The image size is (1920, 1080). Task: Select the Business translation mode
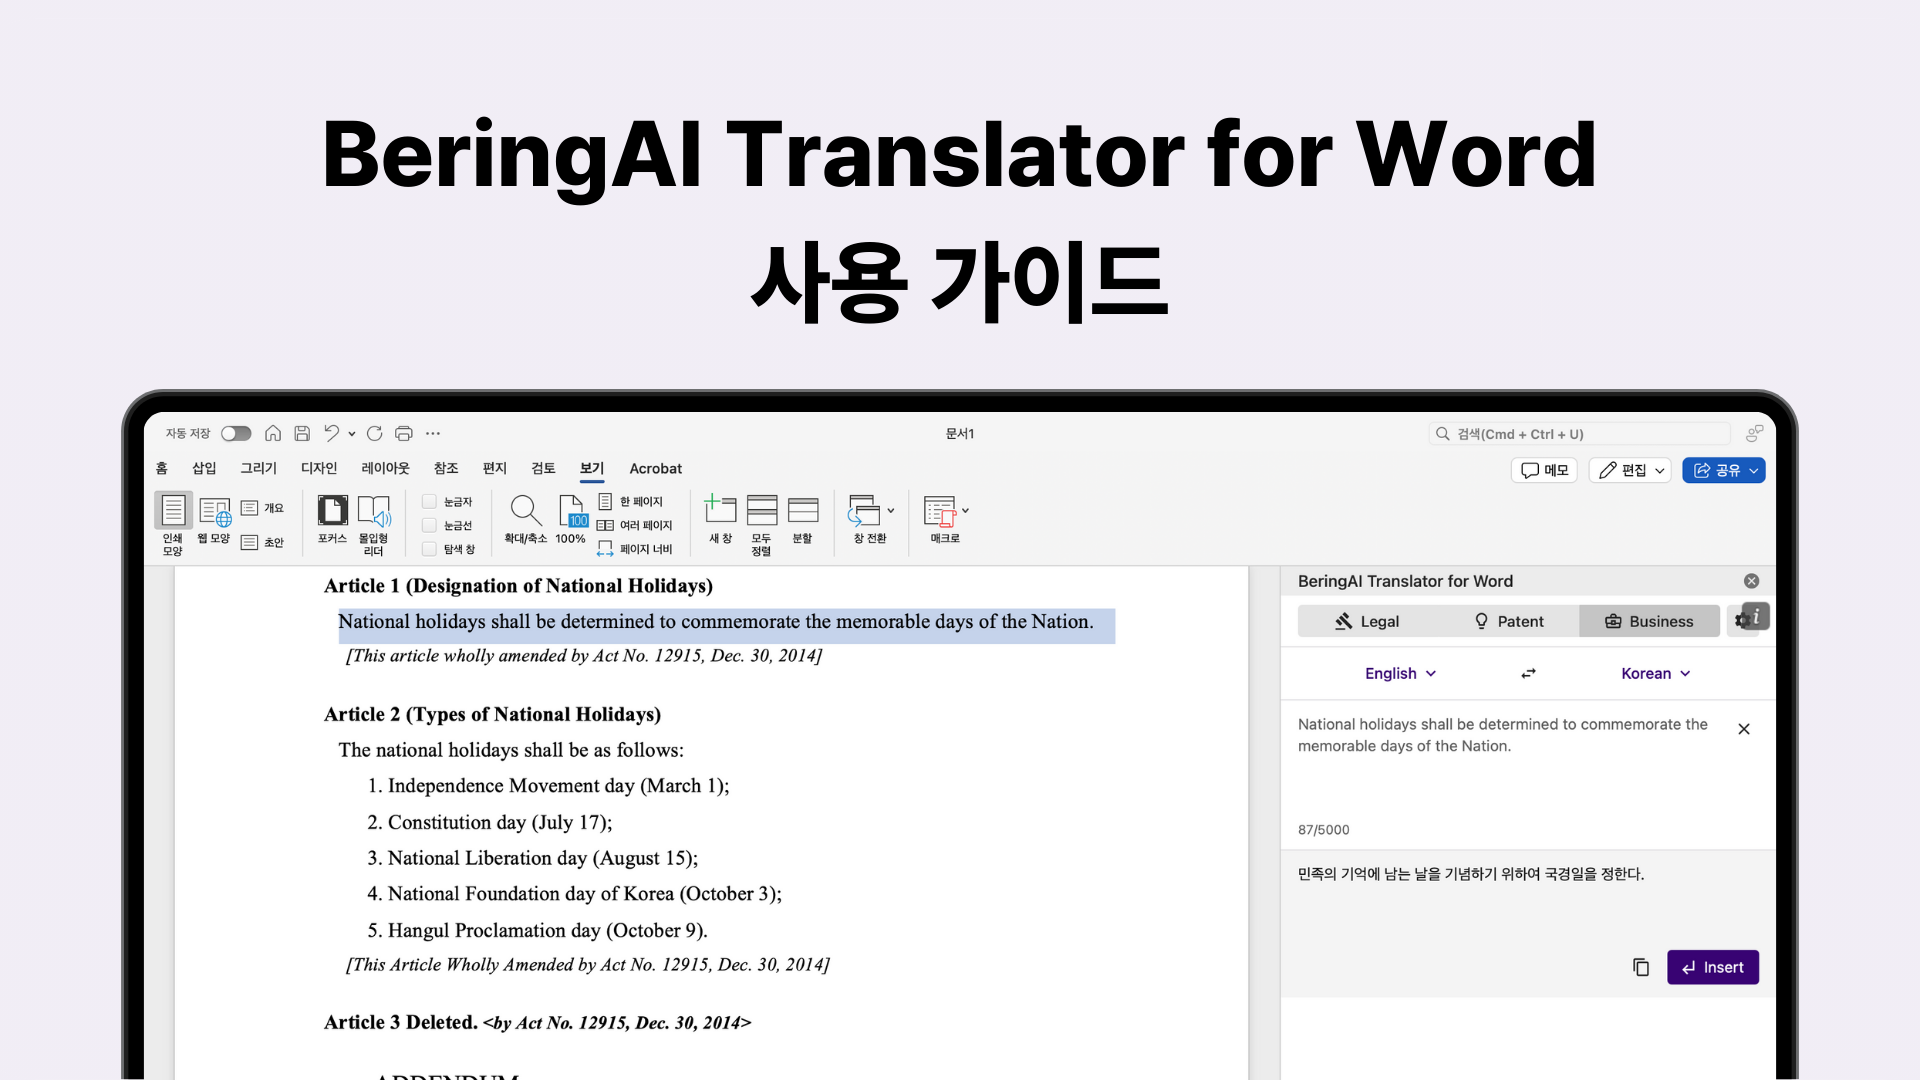(x=1650, y=621)
